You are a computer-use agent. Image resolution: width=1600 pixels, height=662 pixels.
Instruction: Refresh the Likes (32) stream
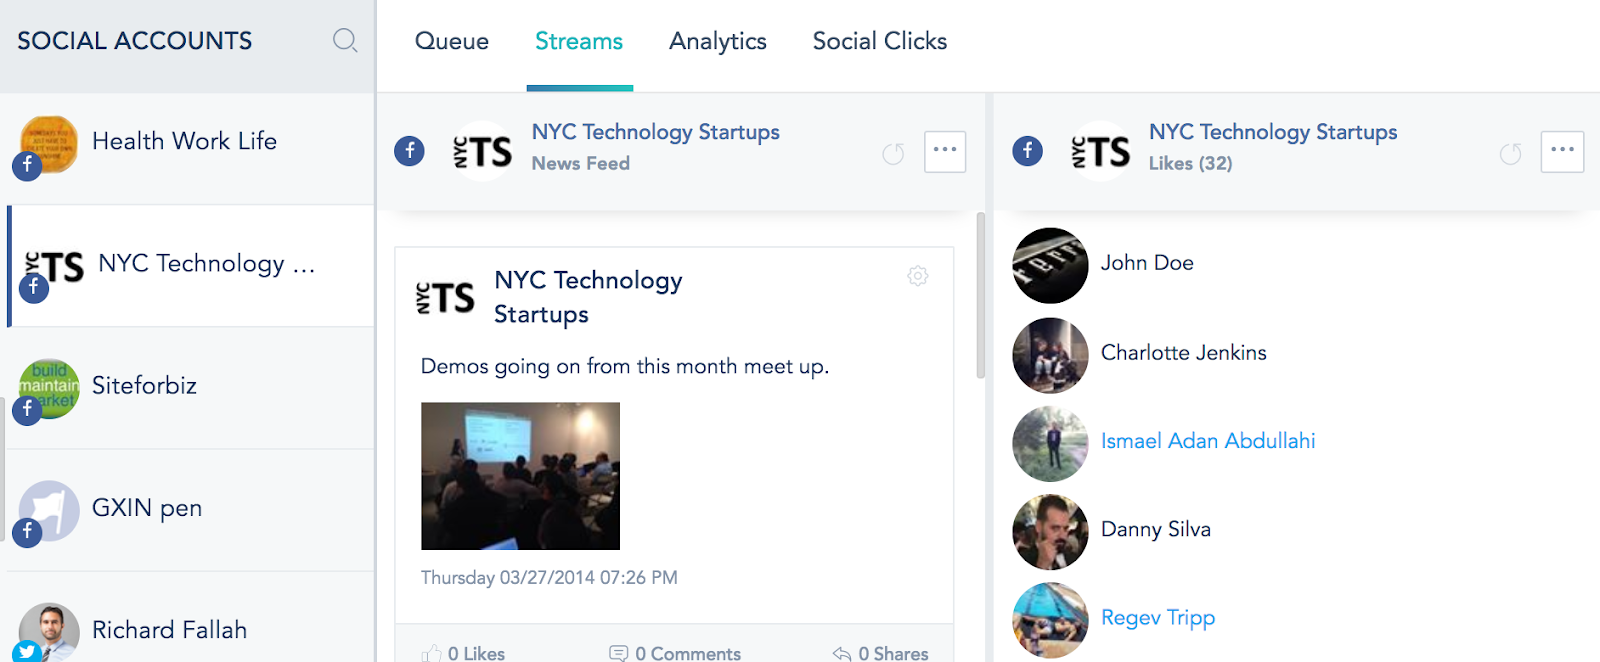point(1511,153)
